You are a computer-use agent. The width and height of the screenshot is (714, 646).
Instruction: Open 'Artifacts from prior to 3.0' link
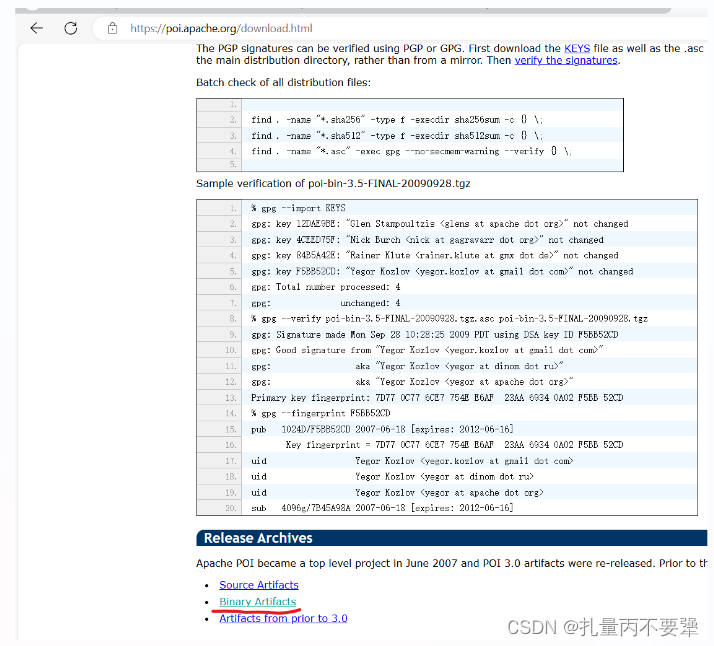(283, 618)
